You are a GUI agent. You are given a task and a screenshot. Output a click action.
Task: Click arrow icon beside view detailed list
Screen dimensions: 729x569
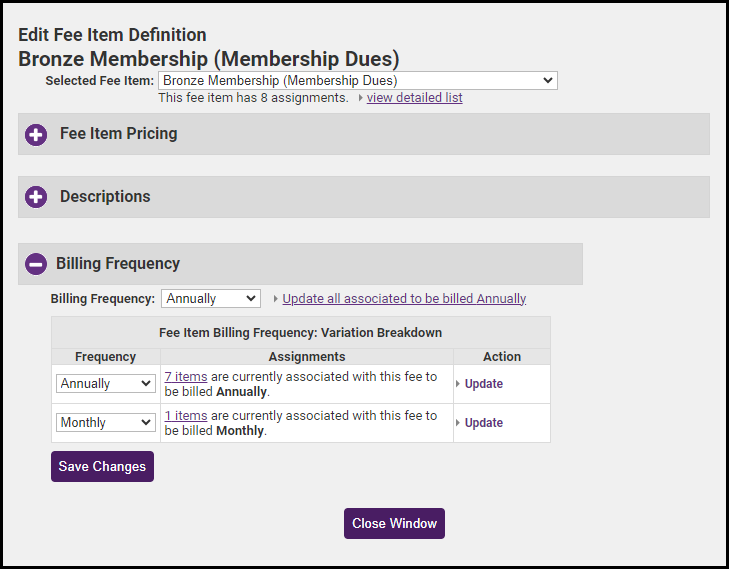click(x=360, y=98)
